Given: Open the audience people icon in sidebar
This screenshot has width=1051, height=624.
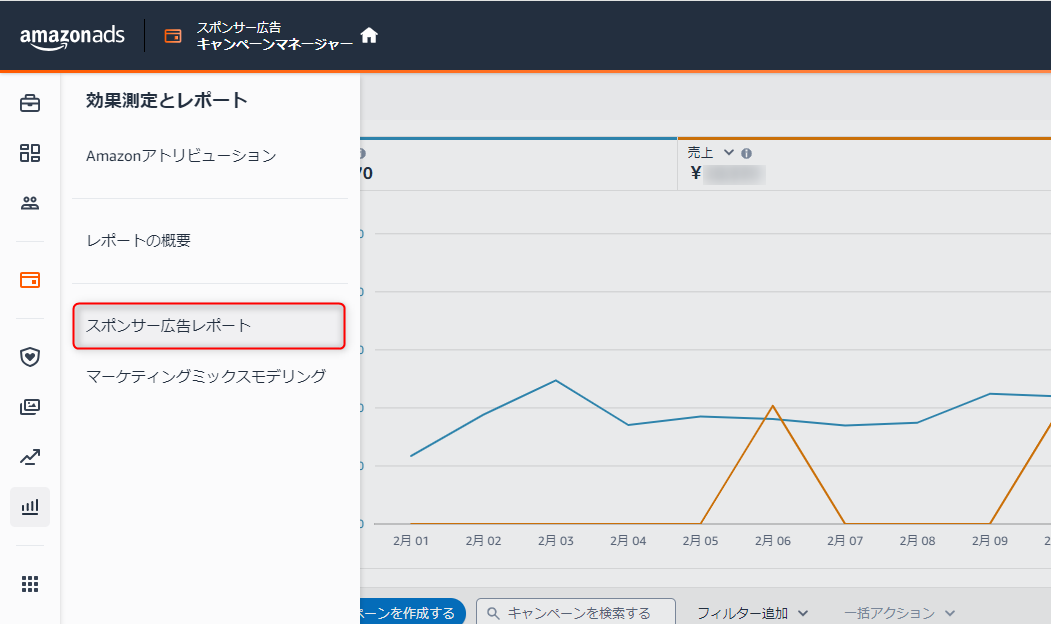Looking at the screenshot, I should pyautogui.click(x=29, y=203).
